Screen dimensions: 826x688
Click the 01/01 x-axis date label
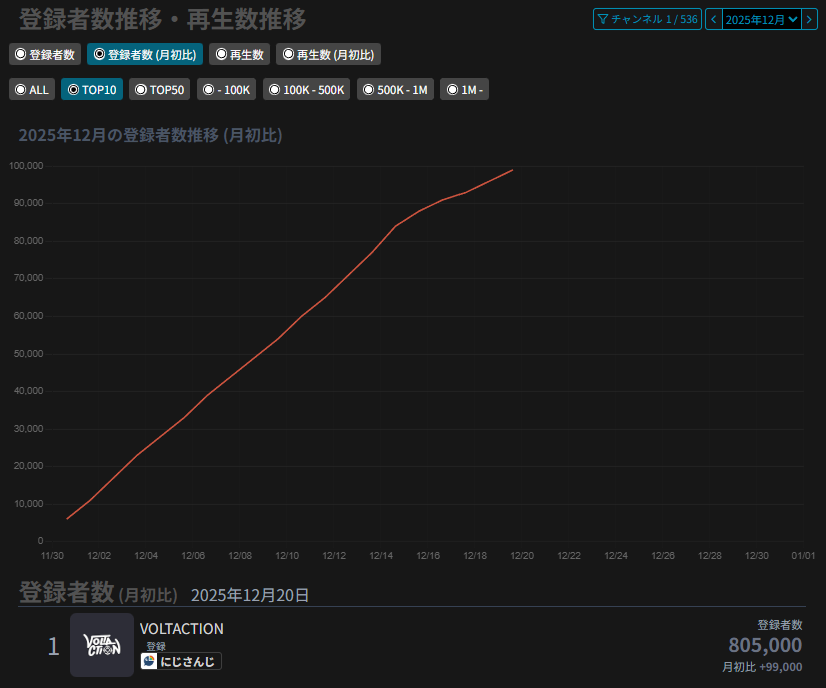pos(803,556)
